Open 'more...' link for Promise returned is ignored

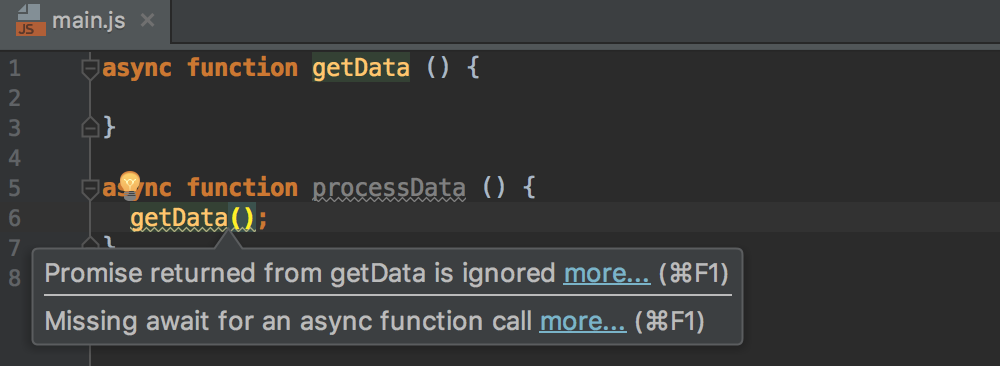607,274
